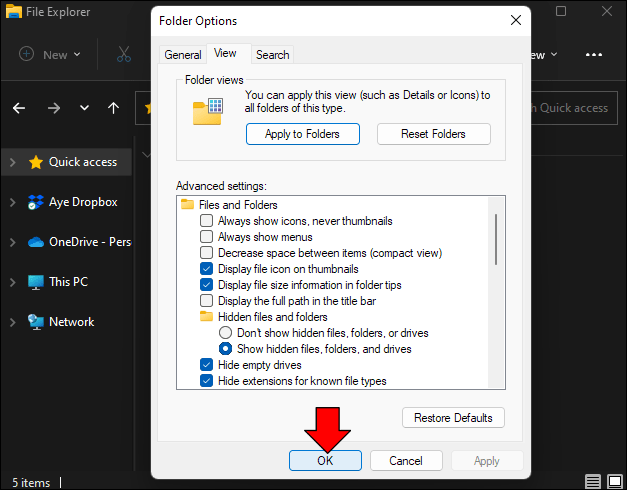This screenshot has height=490, width=627.
Task: Click the Up arrow navigation icon
Action: pyautogui.click(x=114, y=108)
